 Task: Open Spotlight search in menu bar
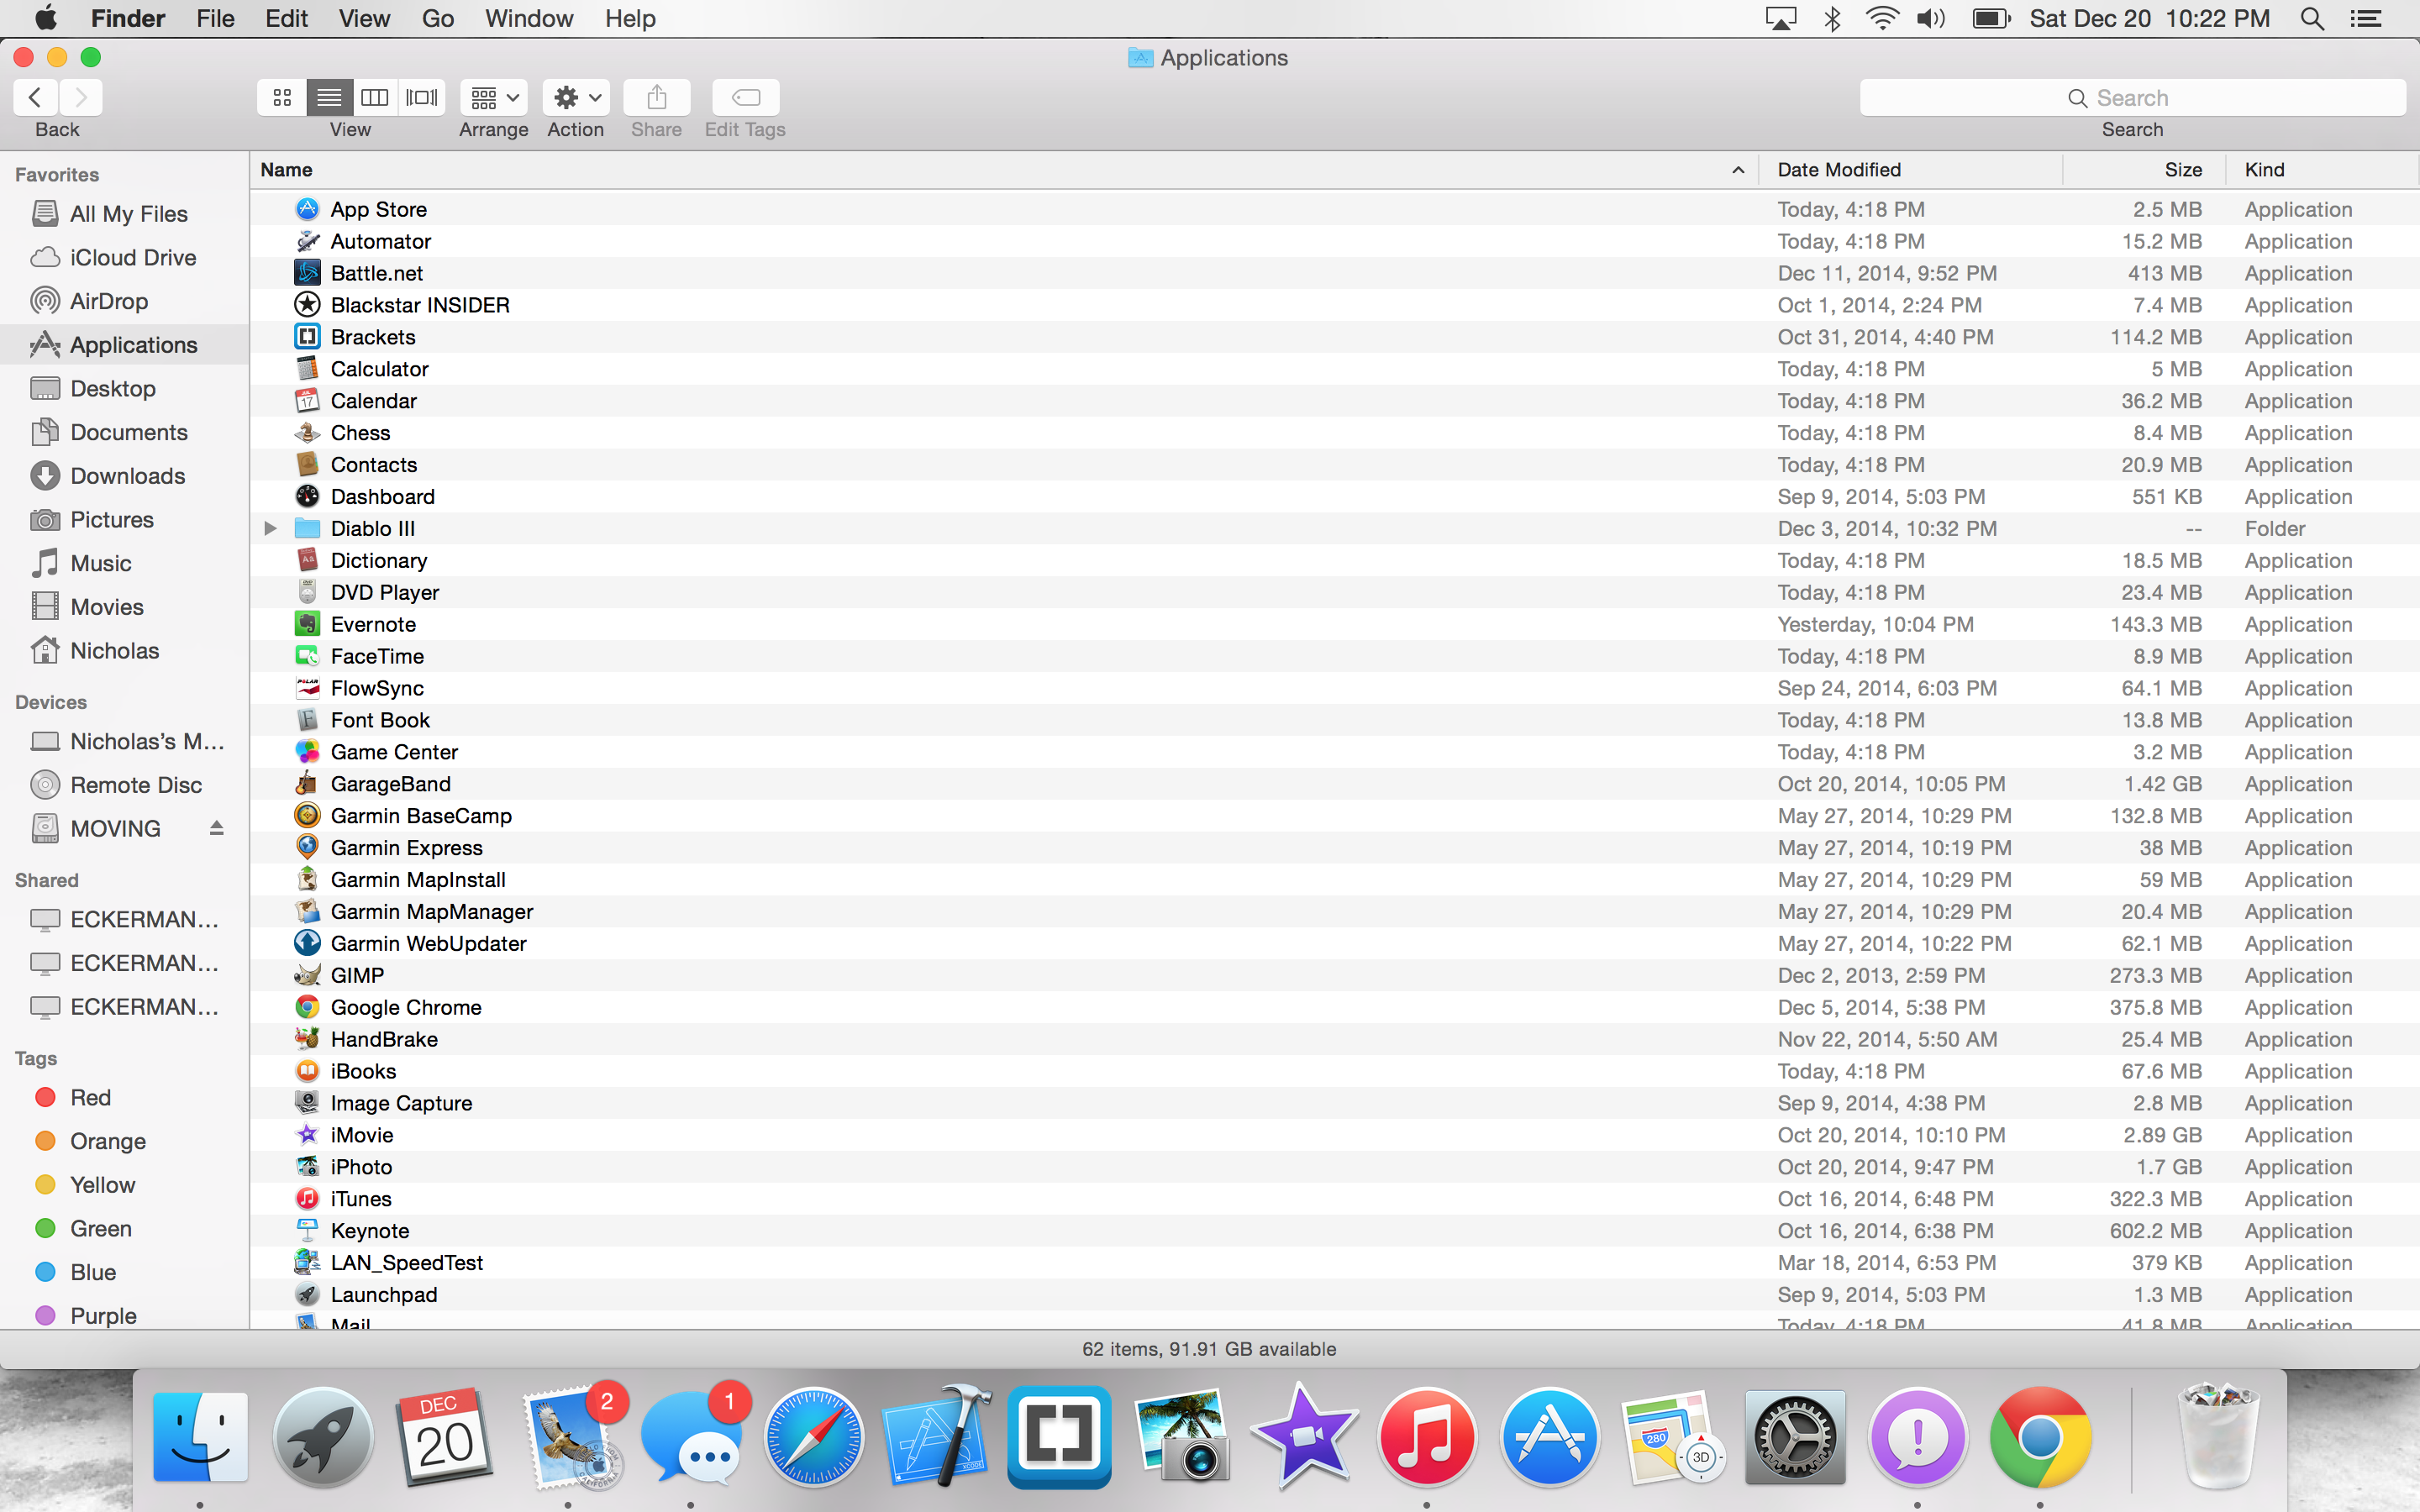click(x=2311, y=19)
